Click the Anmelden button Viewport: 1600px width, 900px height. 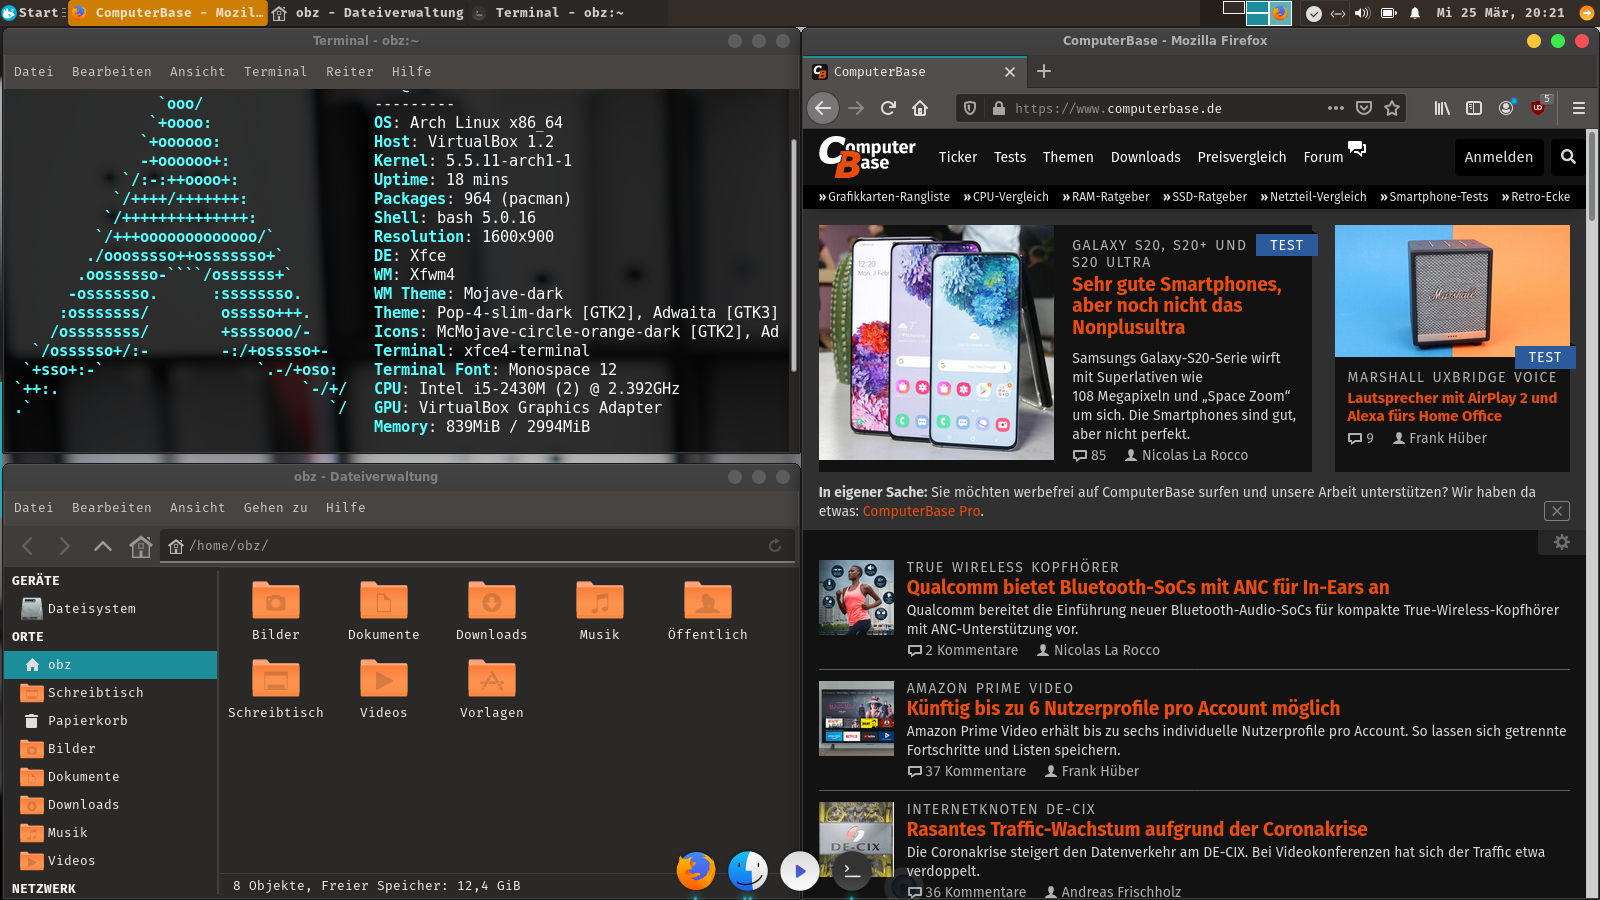coord(1499,157)
